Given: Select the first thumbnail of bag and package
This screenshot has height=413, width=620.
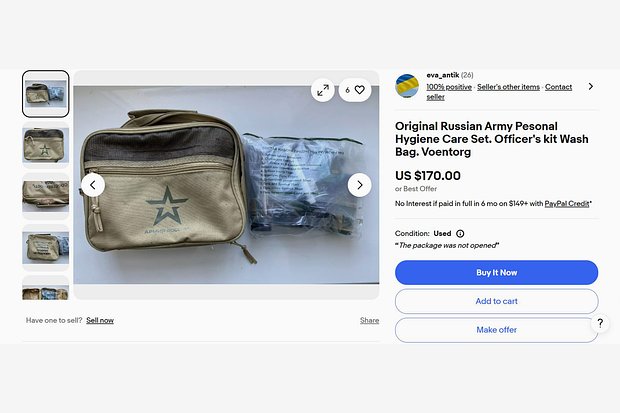Looking at the screenshot, I should (x=45, y=94).
